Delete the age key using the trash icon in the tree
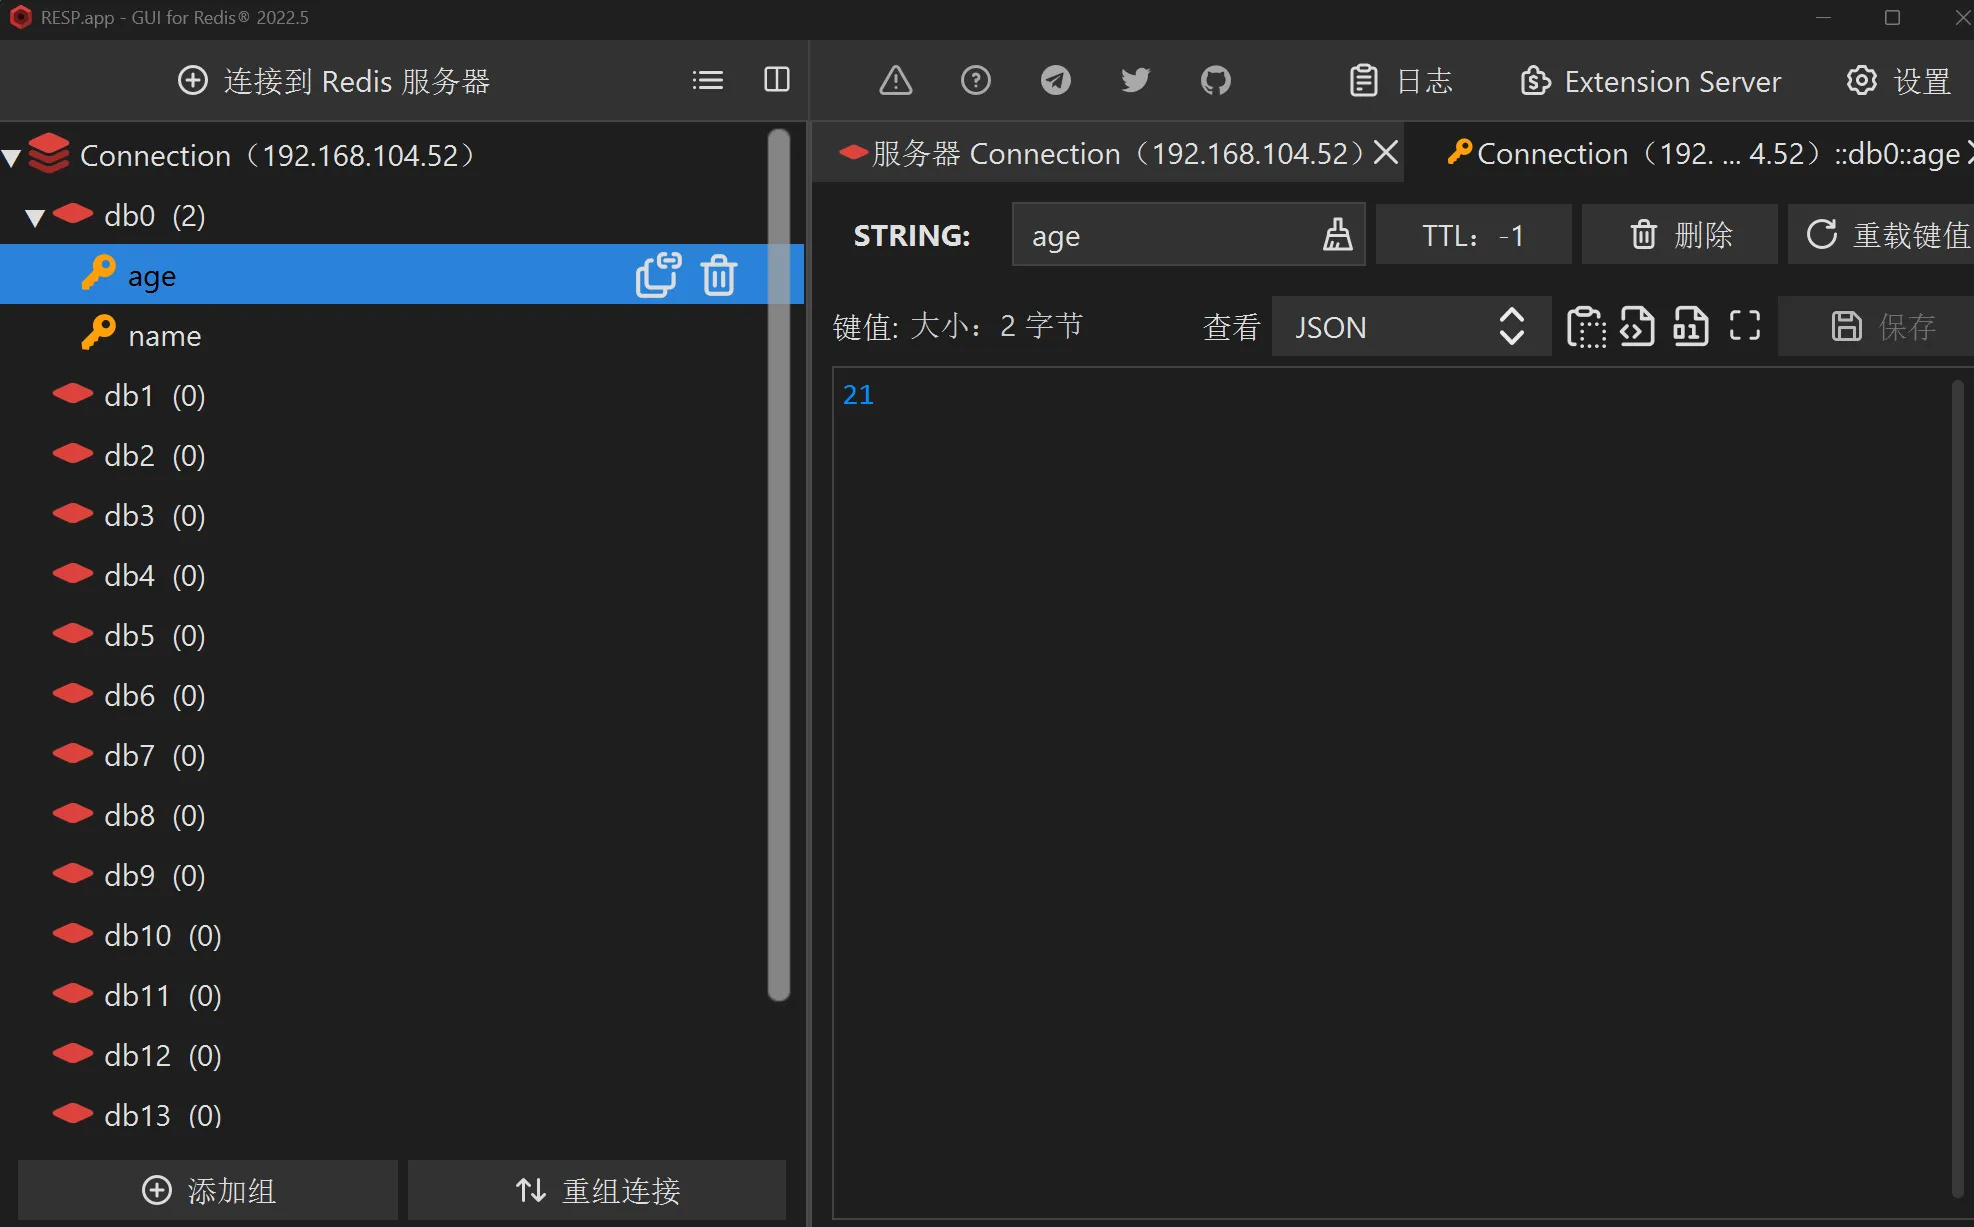Screen dimensions: 1974x1227 tap(718, 275)
